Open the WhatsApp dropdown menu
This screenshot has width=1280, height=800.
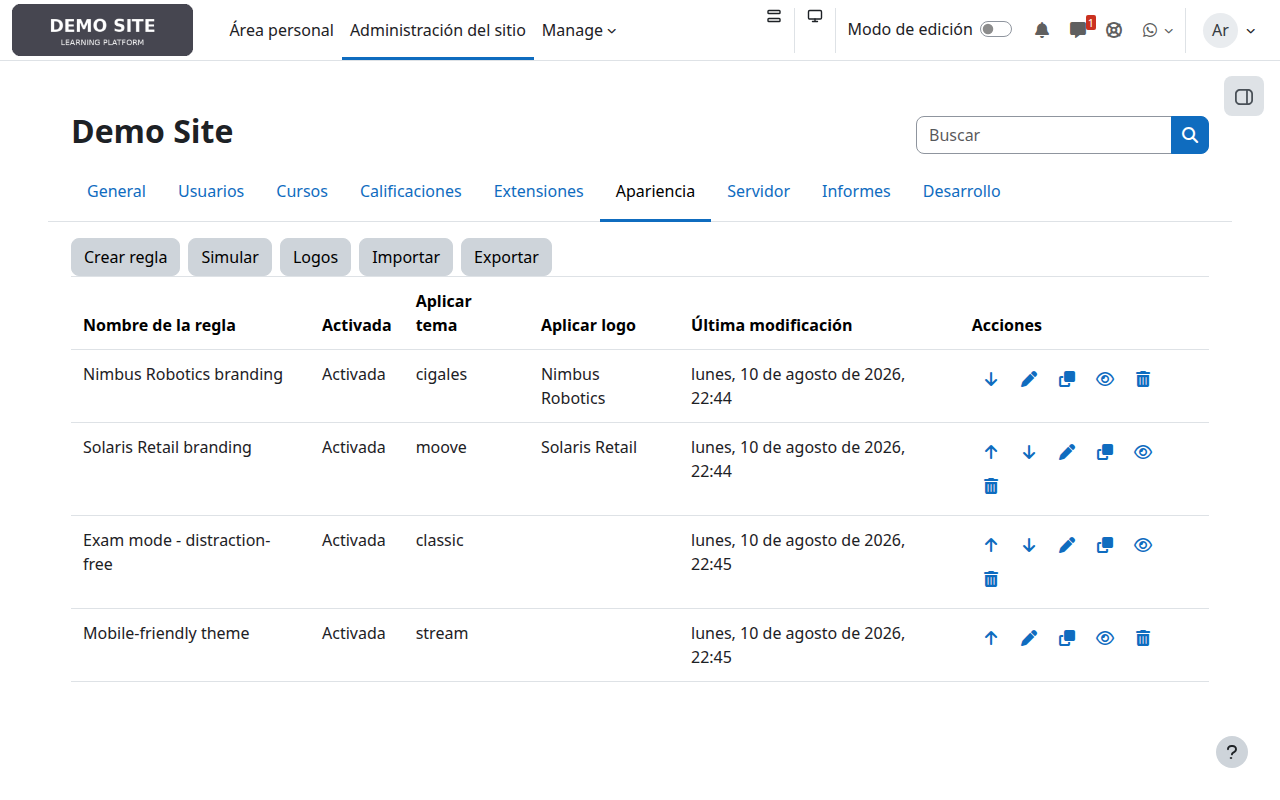click(1157, 30)
